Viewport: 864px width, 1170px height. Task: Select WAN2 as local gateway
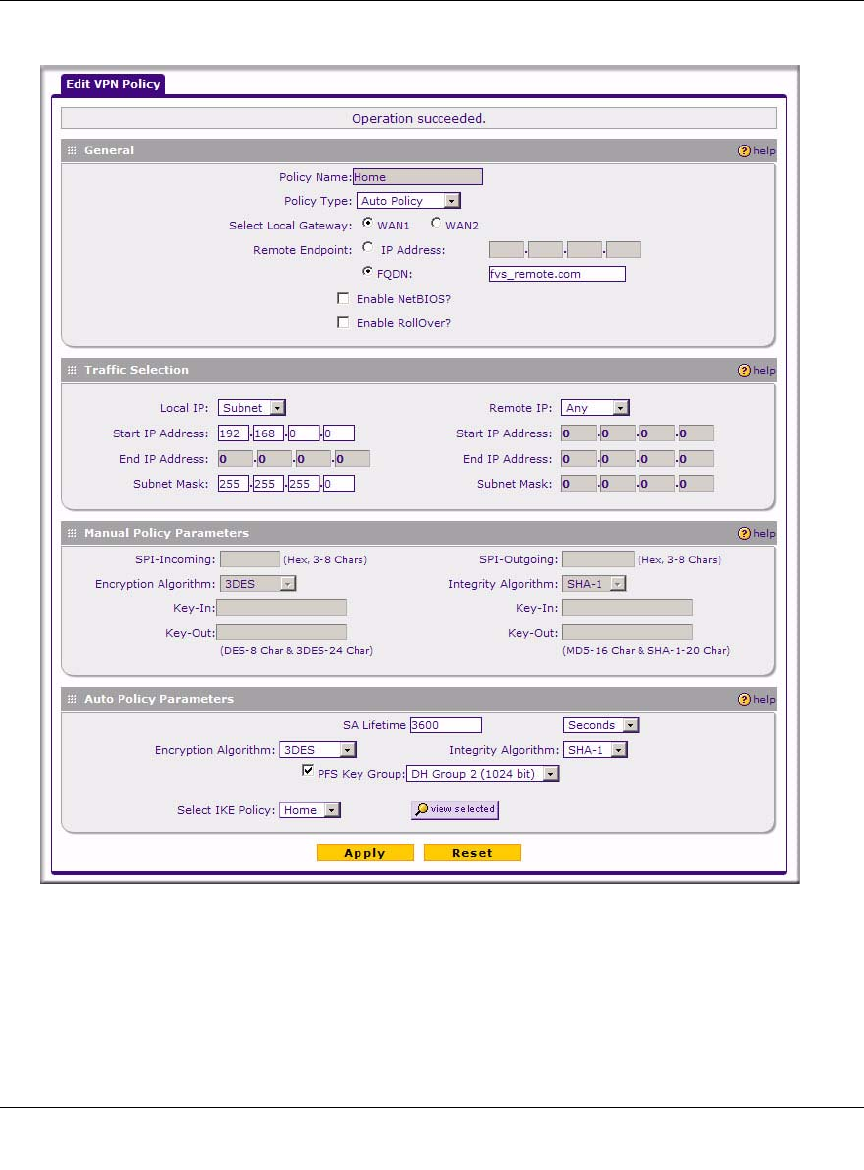[x=436, y=223]
